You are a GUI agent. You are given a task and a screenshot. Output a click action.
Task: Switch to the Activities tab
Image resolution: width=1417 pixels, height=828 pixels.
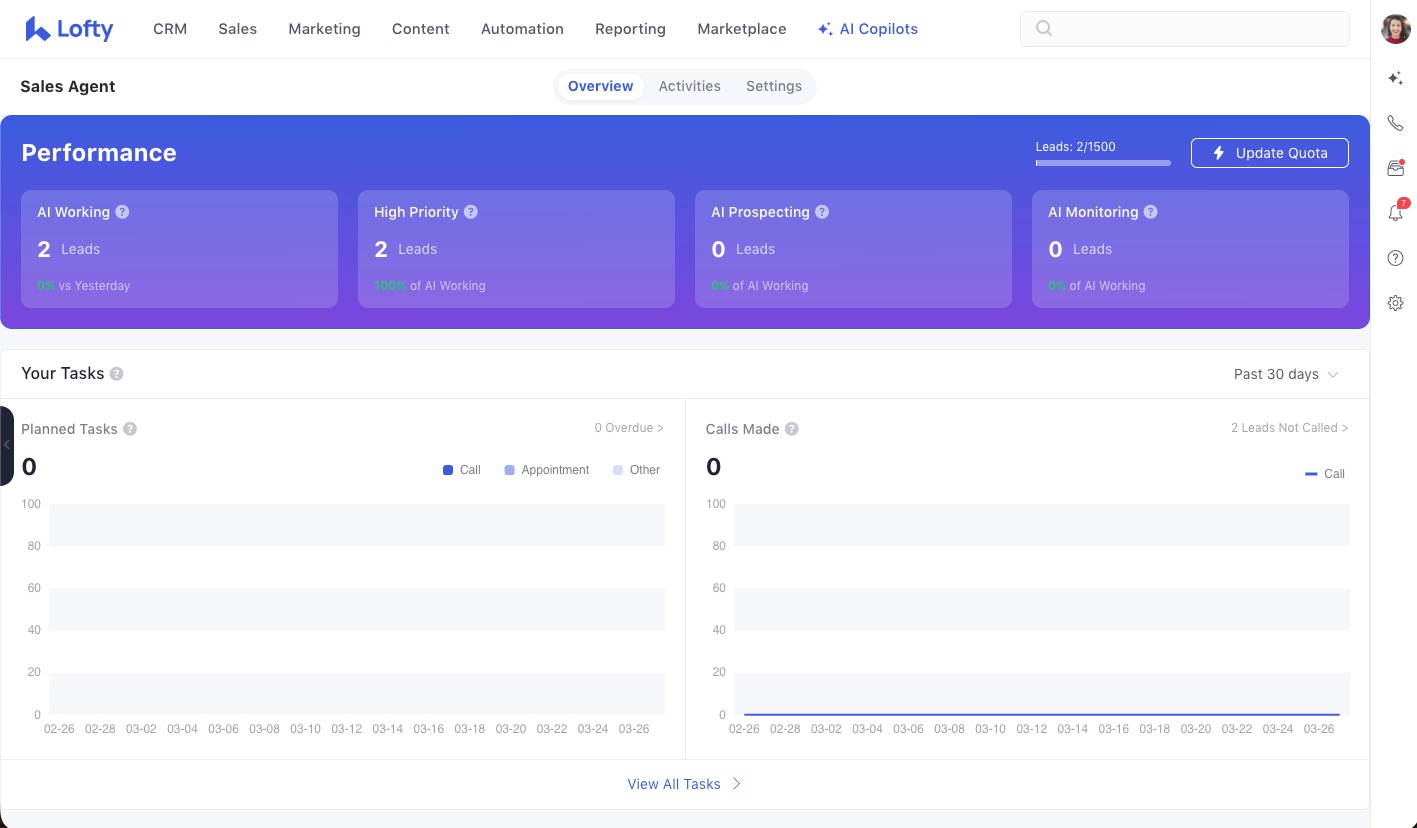click(x=689, y=86)
